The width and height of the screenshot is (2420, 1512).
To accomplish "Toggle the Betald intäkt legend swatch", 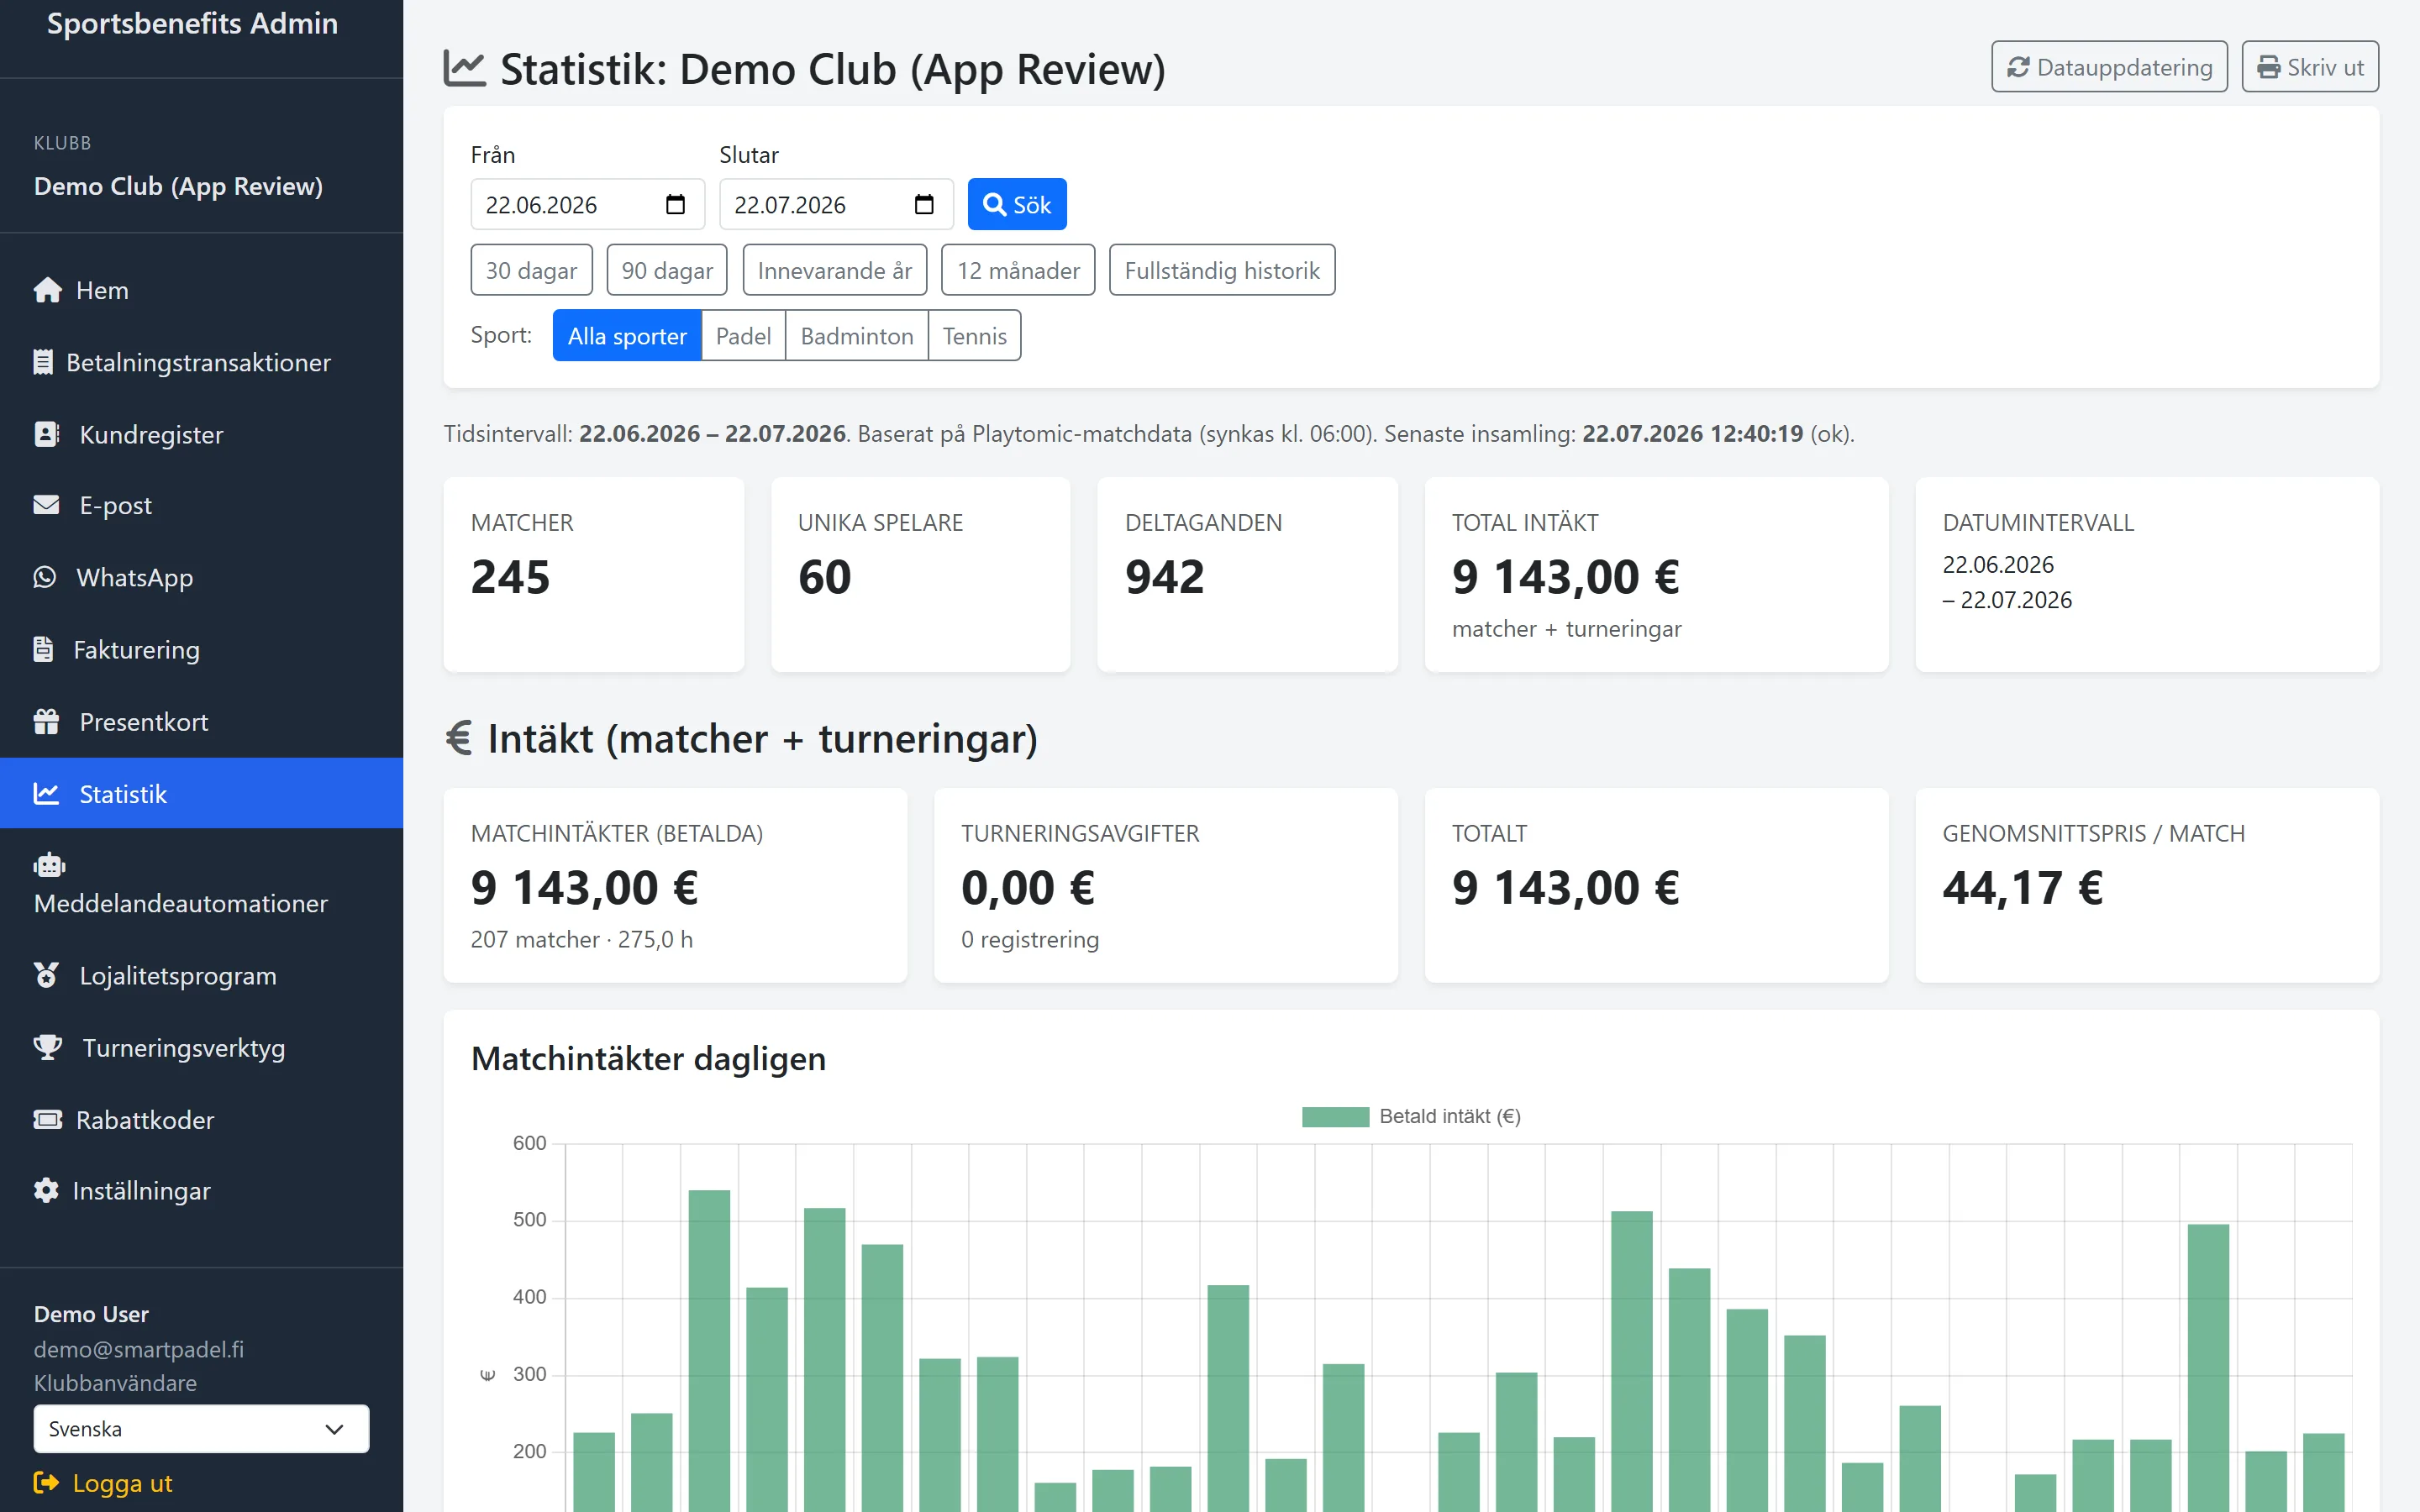I will 1335,1116.
